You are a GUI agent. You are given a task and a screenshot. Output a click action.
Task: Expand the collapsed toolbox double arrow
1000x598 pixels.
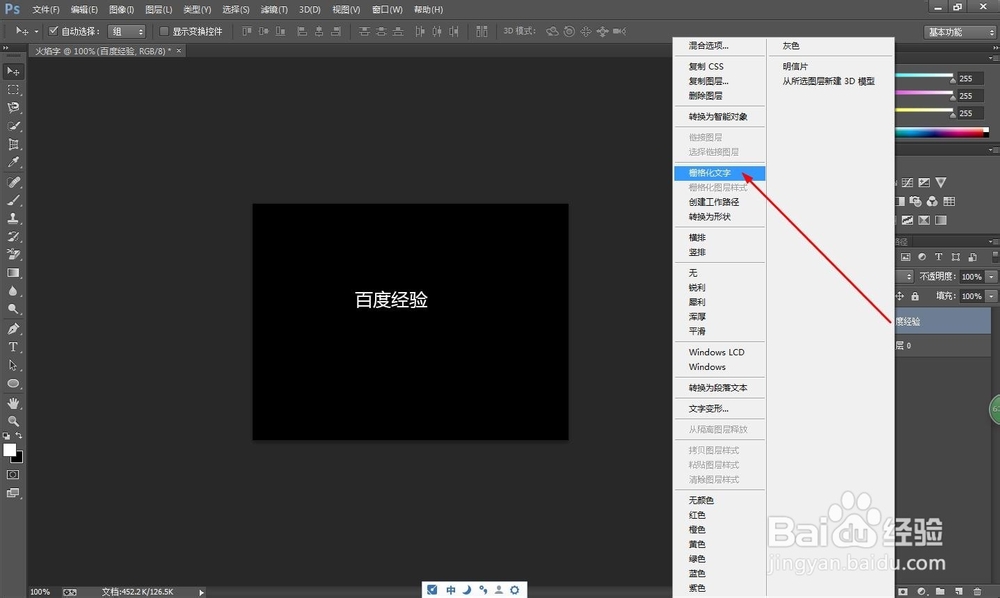pyautogui.click(x=6, y=48)
